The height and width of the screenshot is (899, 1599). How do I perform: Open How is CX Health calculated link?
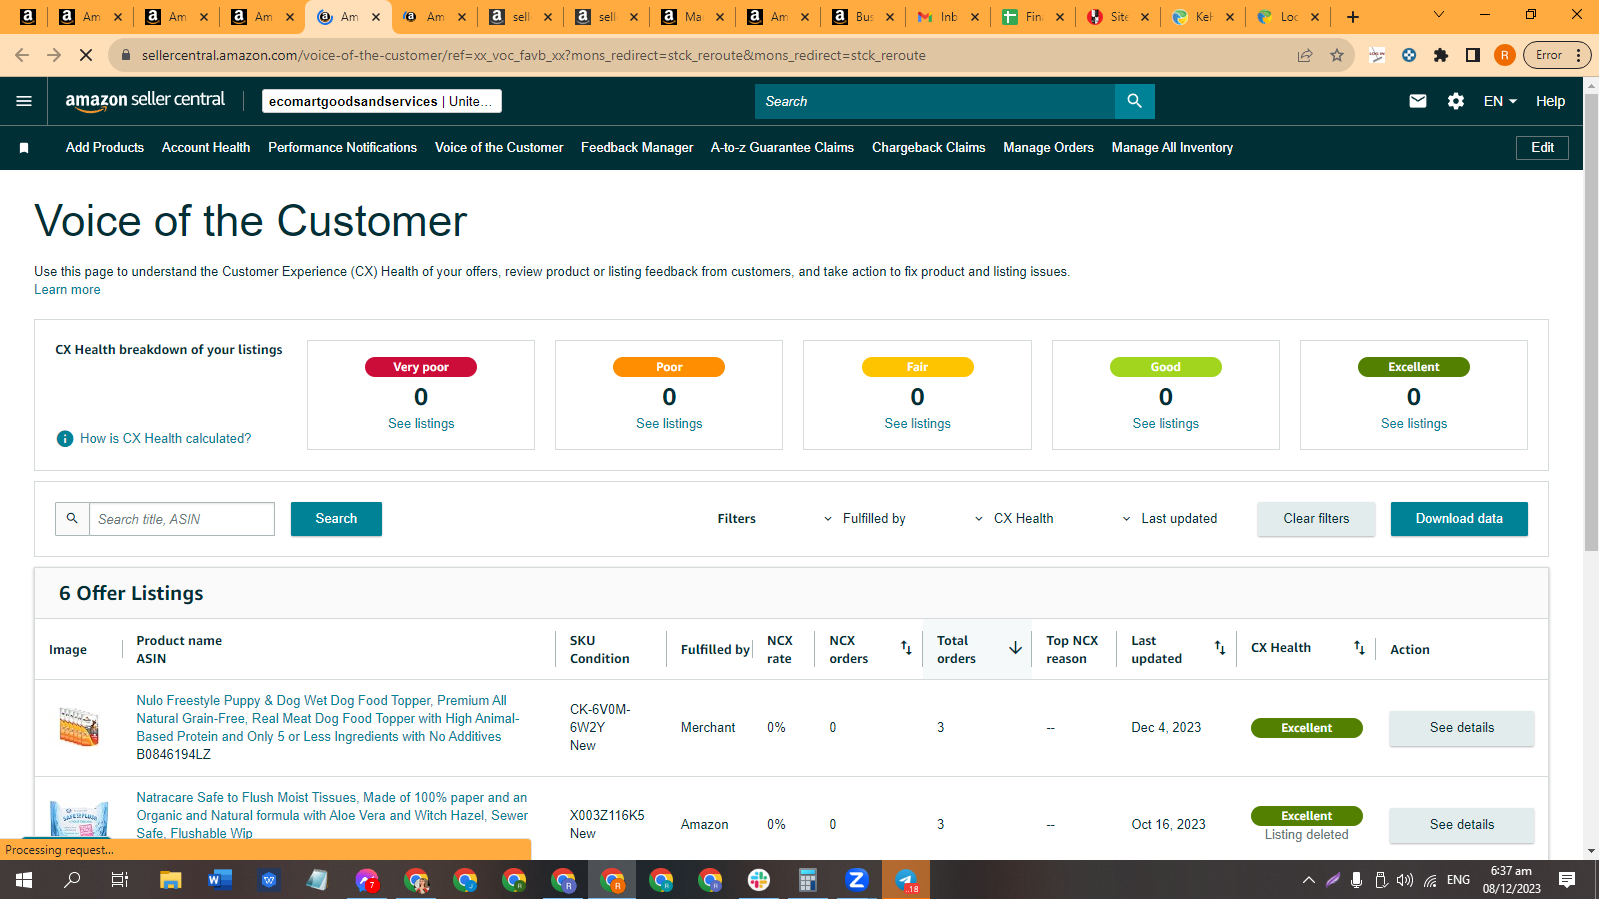(166, 439)
